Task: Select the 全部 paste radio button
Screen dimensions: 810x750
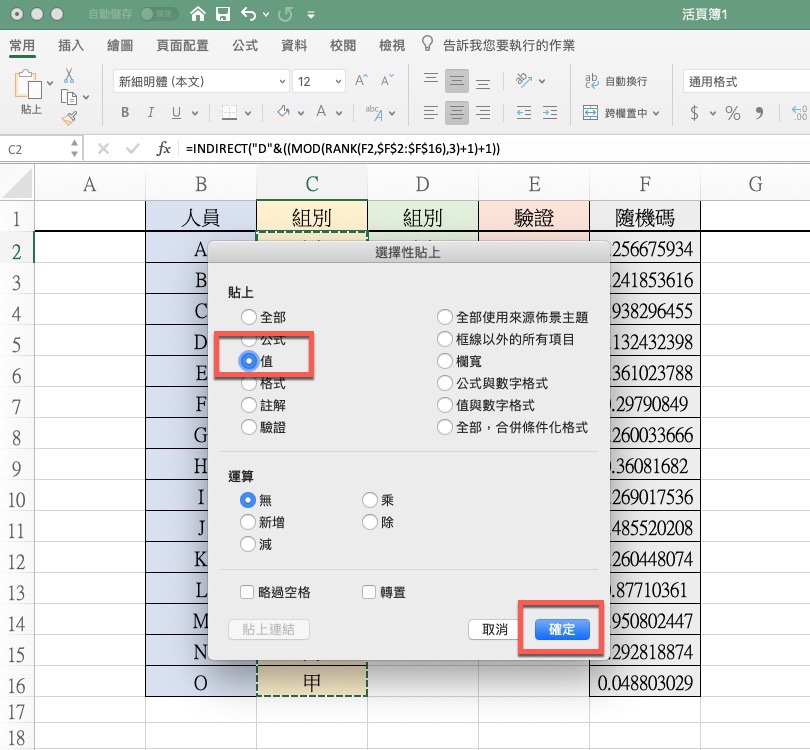Action: (248, 317)
